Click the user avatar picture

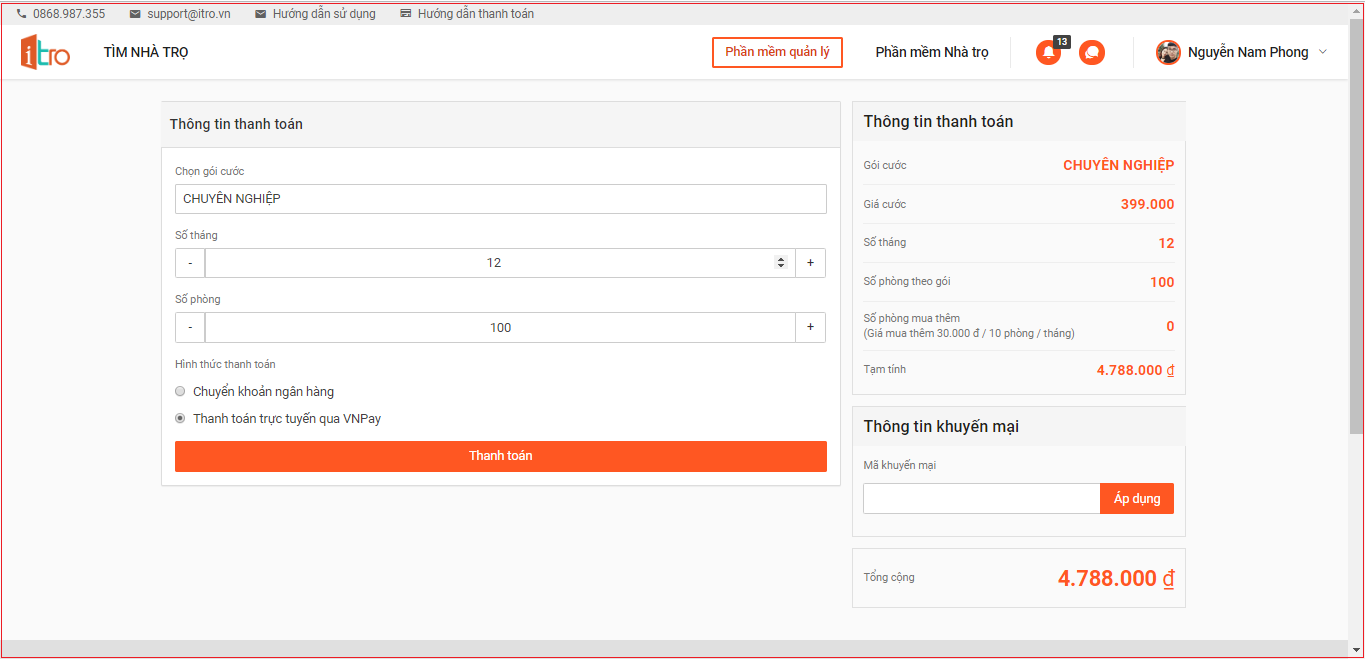tap(1168, 53)
